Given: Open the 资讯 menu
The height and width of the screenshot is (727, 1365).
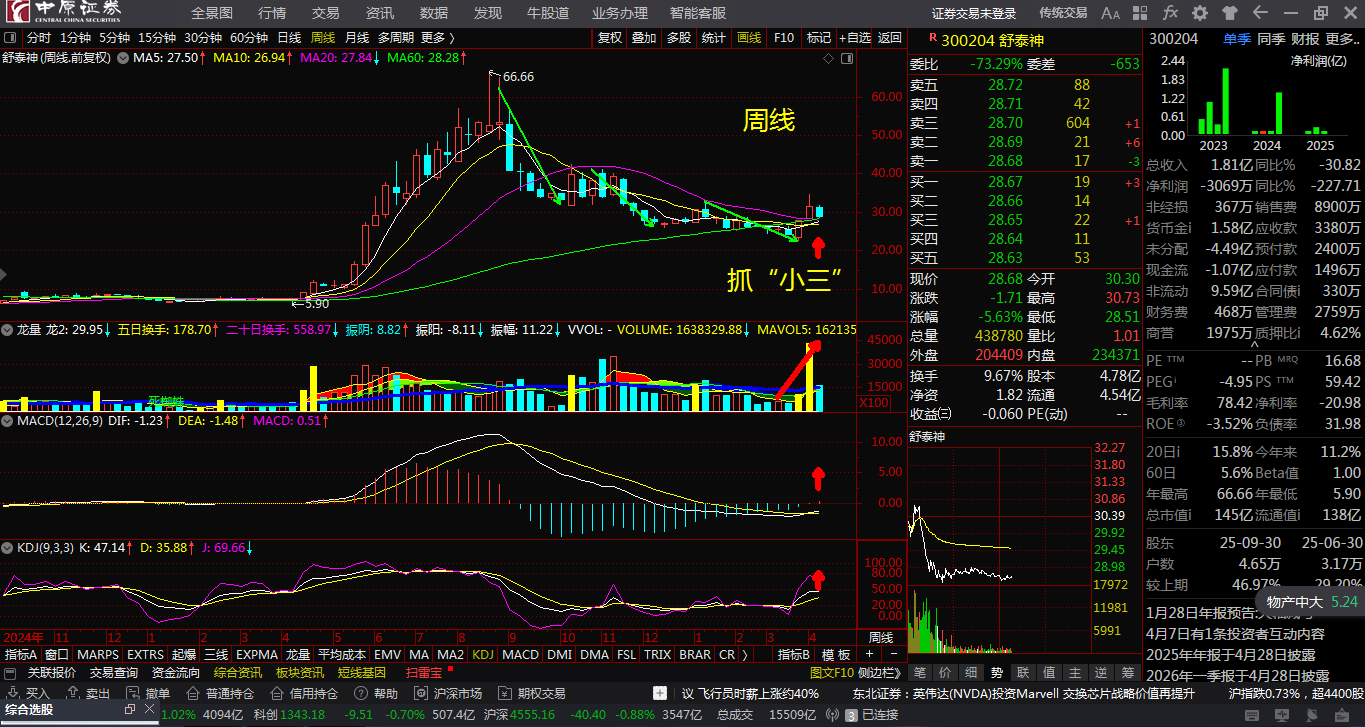Looking at the screenshot, I should [x=380, y=13].
